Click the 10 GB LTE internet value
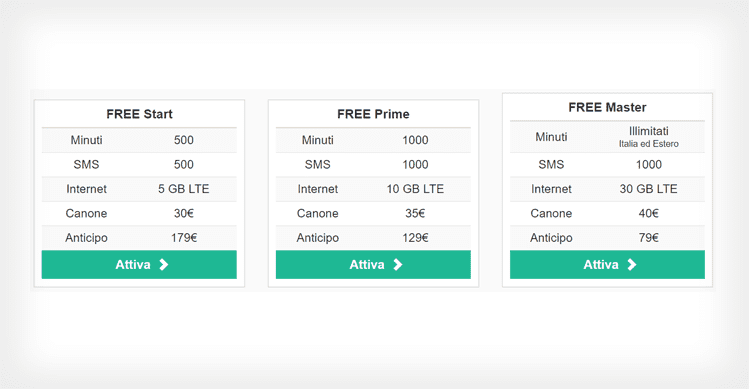The width and height of the screenshot is (750, 389). (x=415, y=189)
